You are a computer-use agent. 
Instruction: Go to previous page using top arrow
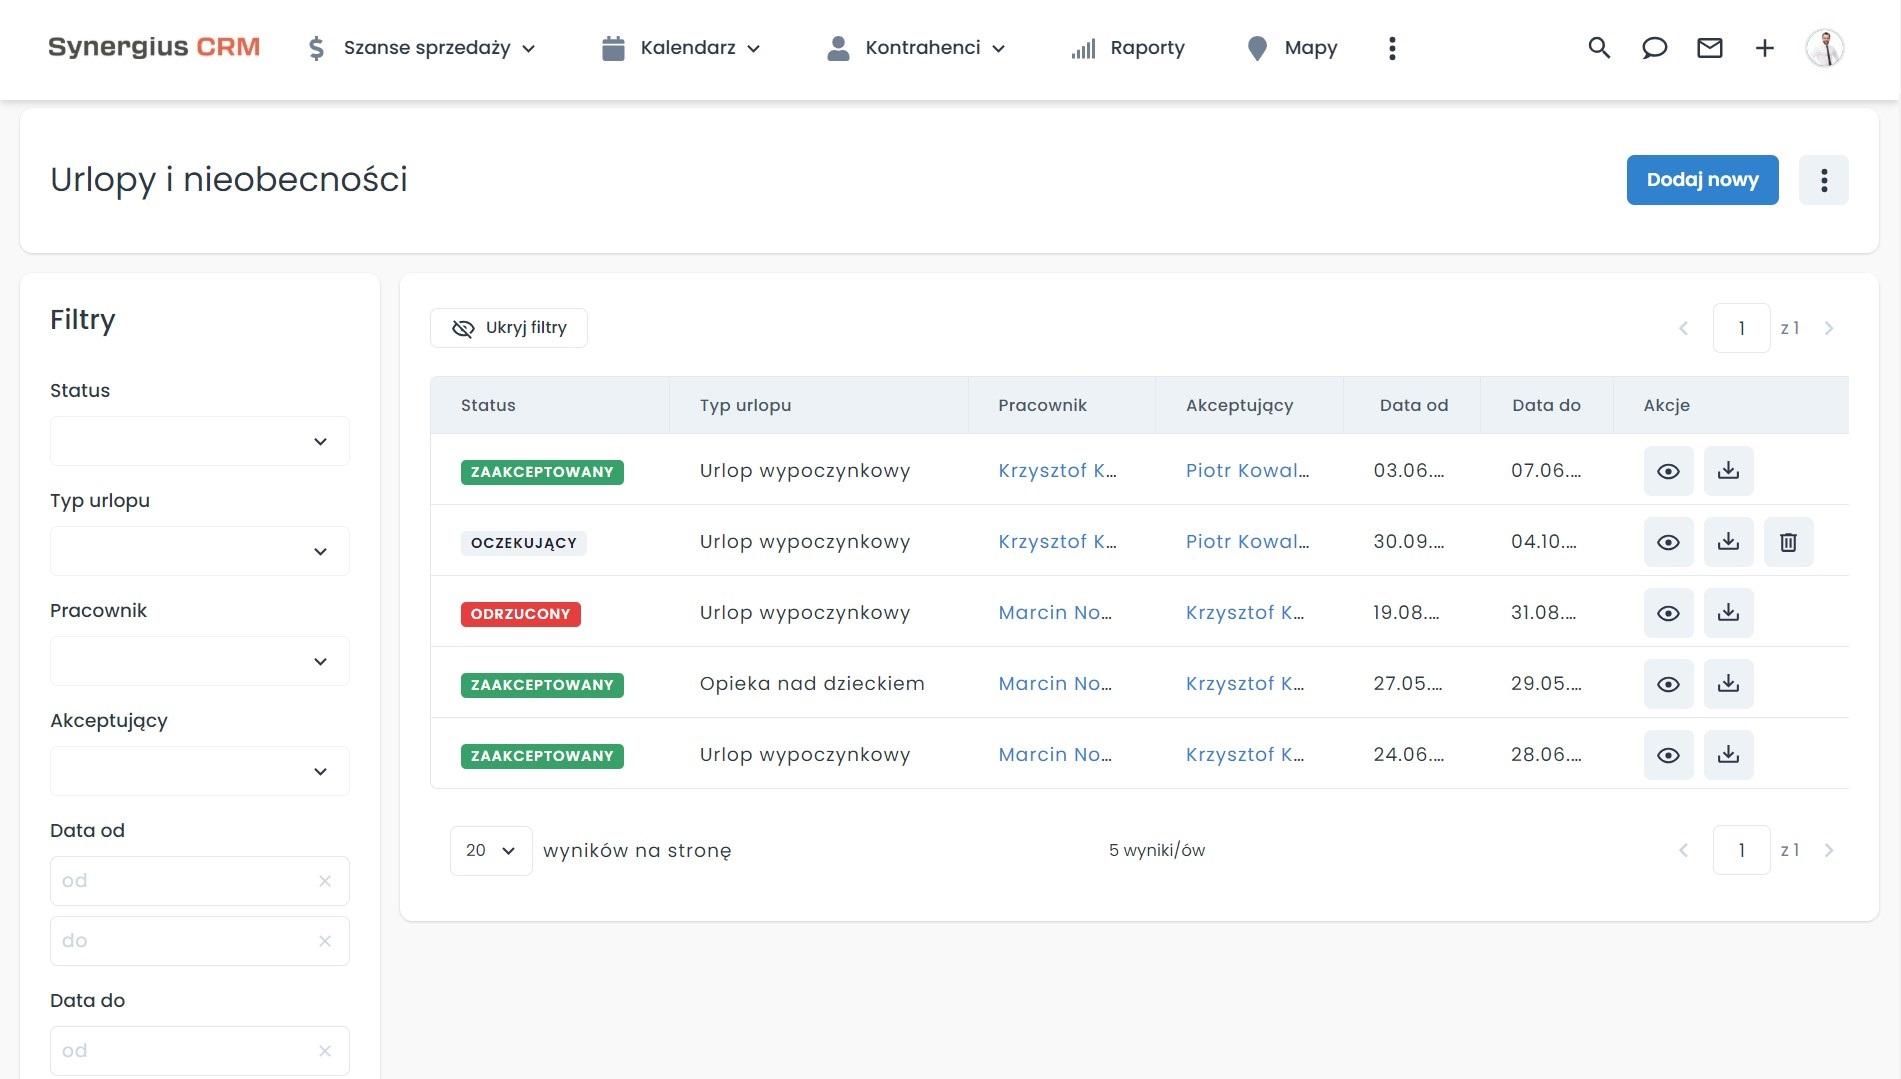(x=1683, y=328)
